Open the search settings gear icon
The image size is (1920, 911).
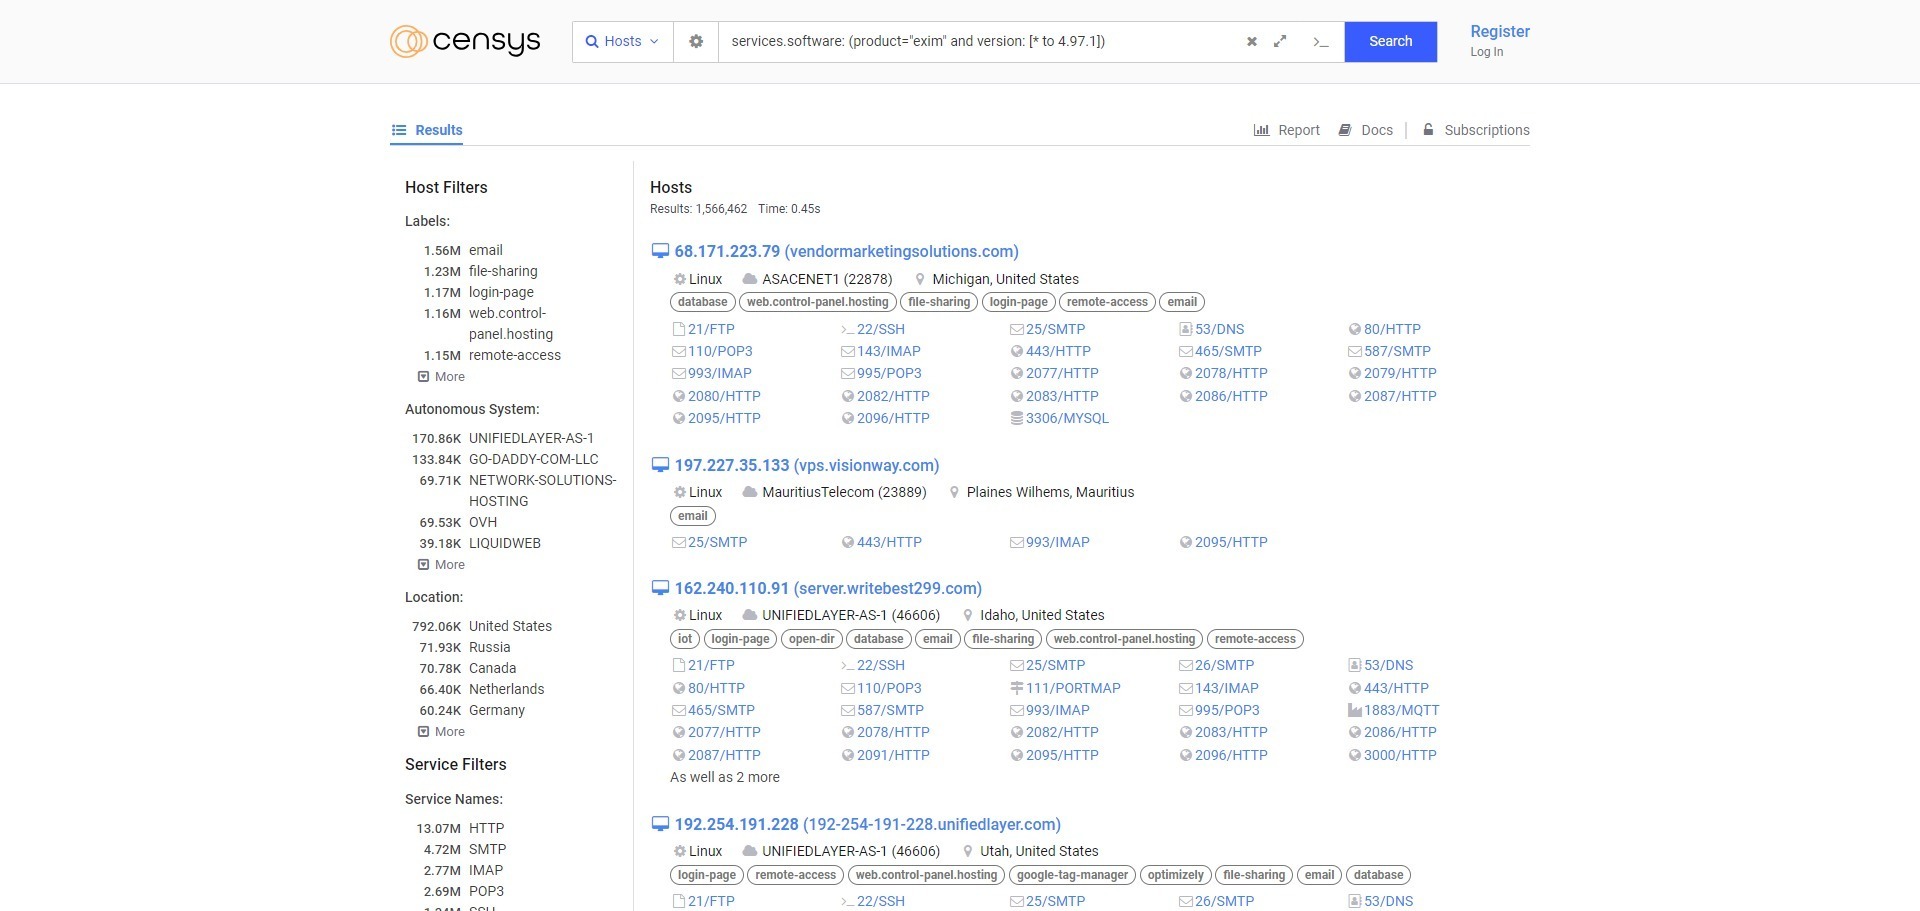696,41
